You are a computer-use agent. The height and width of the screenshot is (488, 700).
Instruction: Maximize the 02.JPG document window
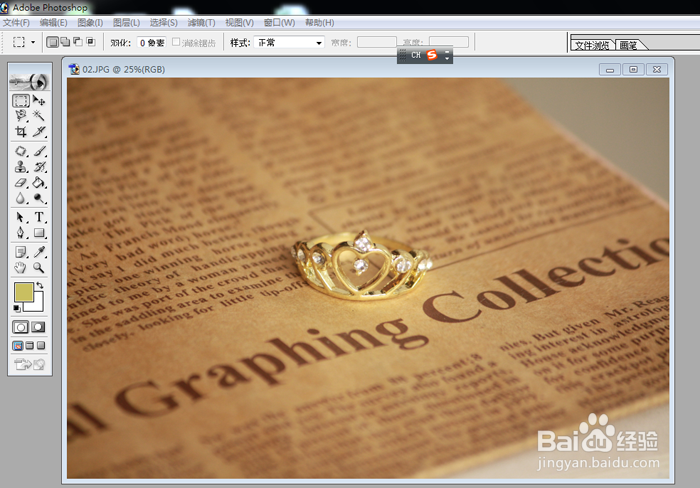(633, 69)
